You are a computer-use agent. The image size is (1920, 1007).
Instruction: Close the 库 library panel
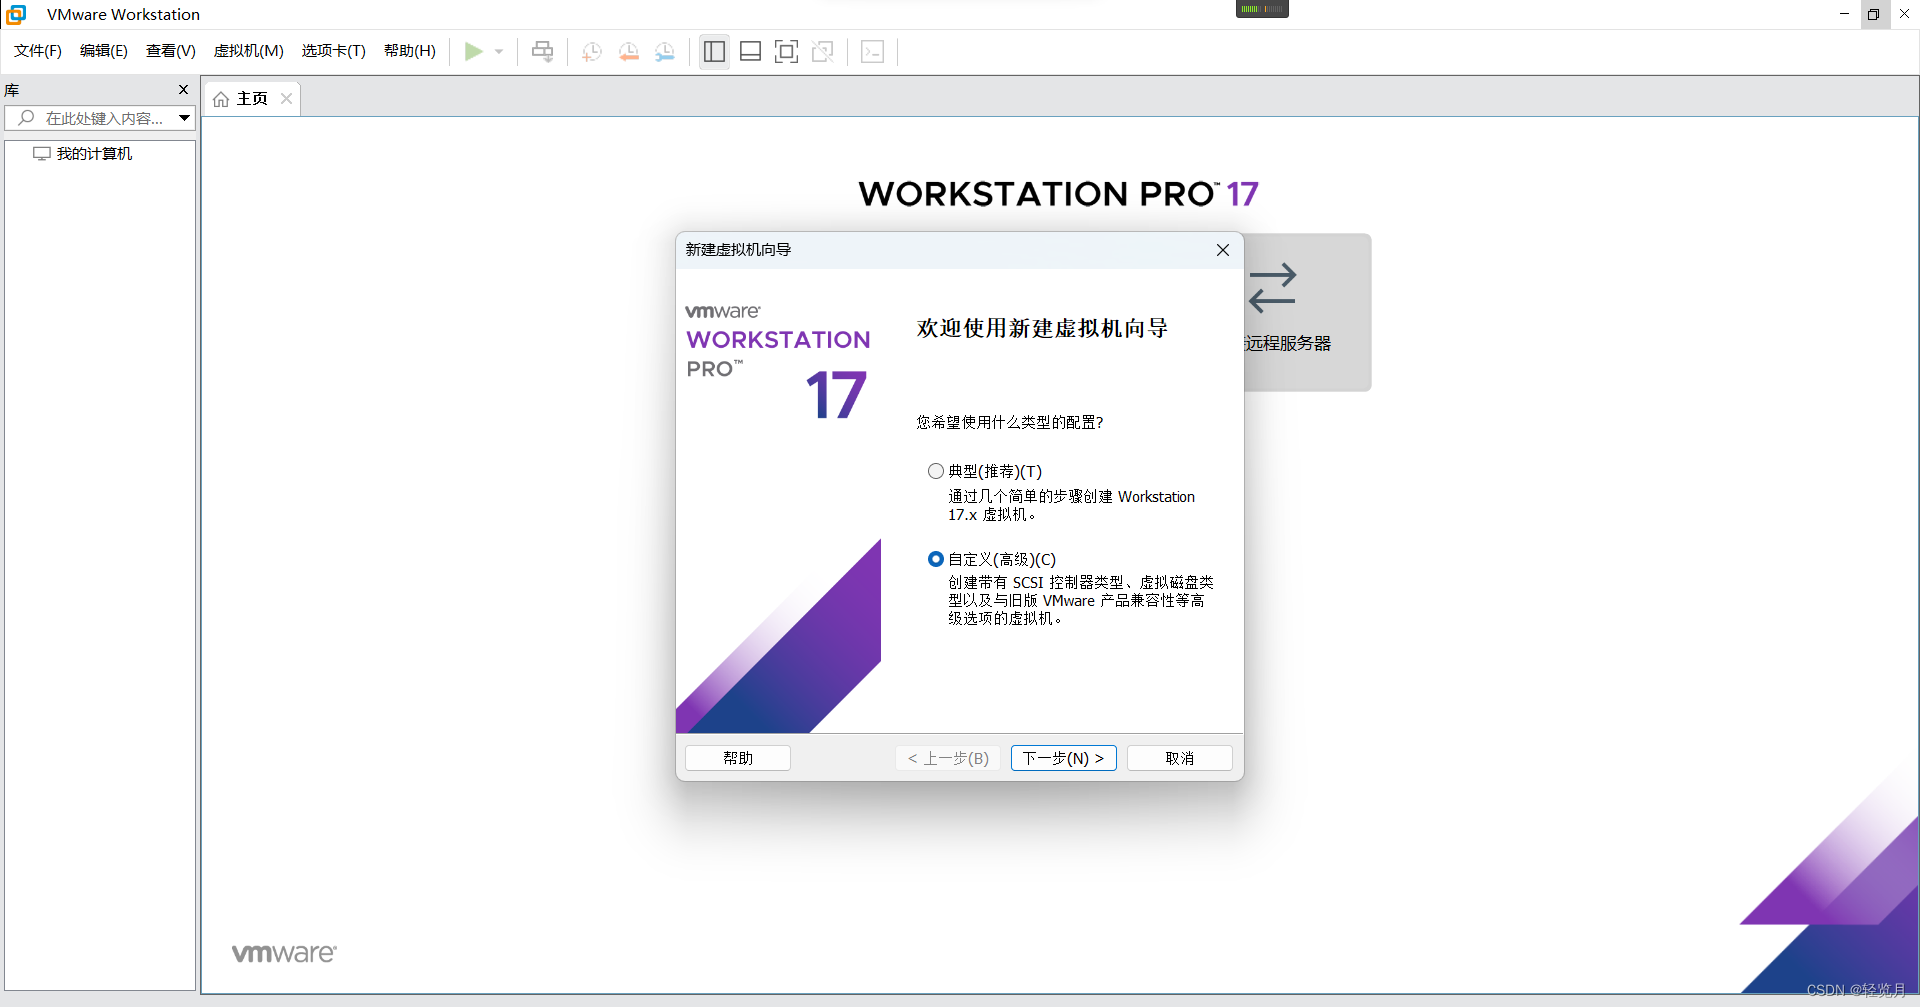(183, 90)
